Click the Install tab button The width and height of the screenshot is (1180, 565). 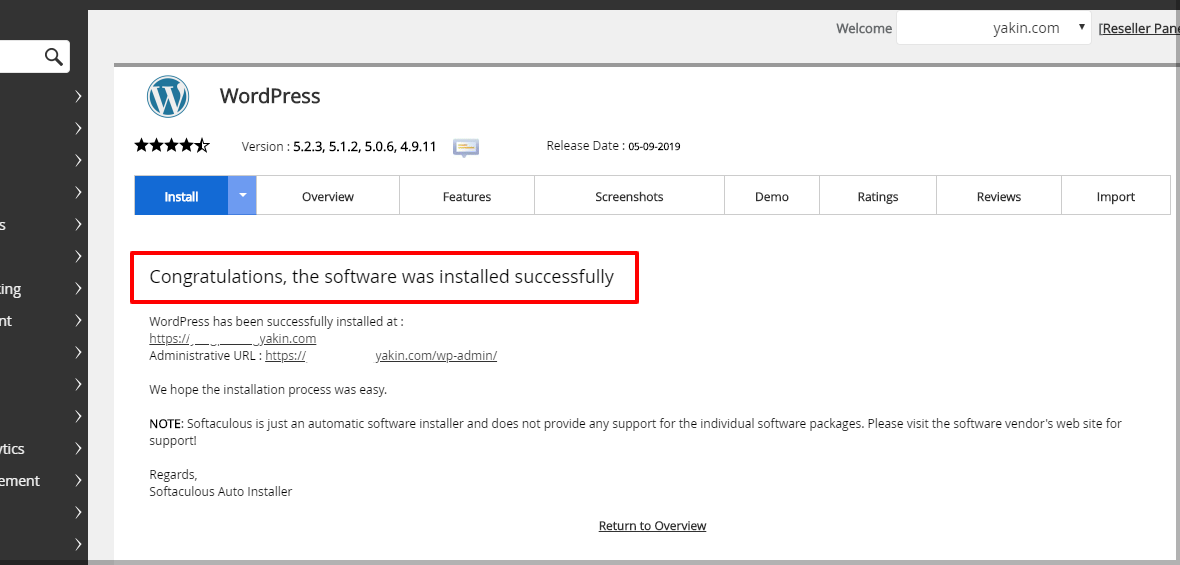[x=181, y=196]
